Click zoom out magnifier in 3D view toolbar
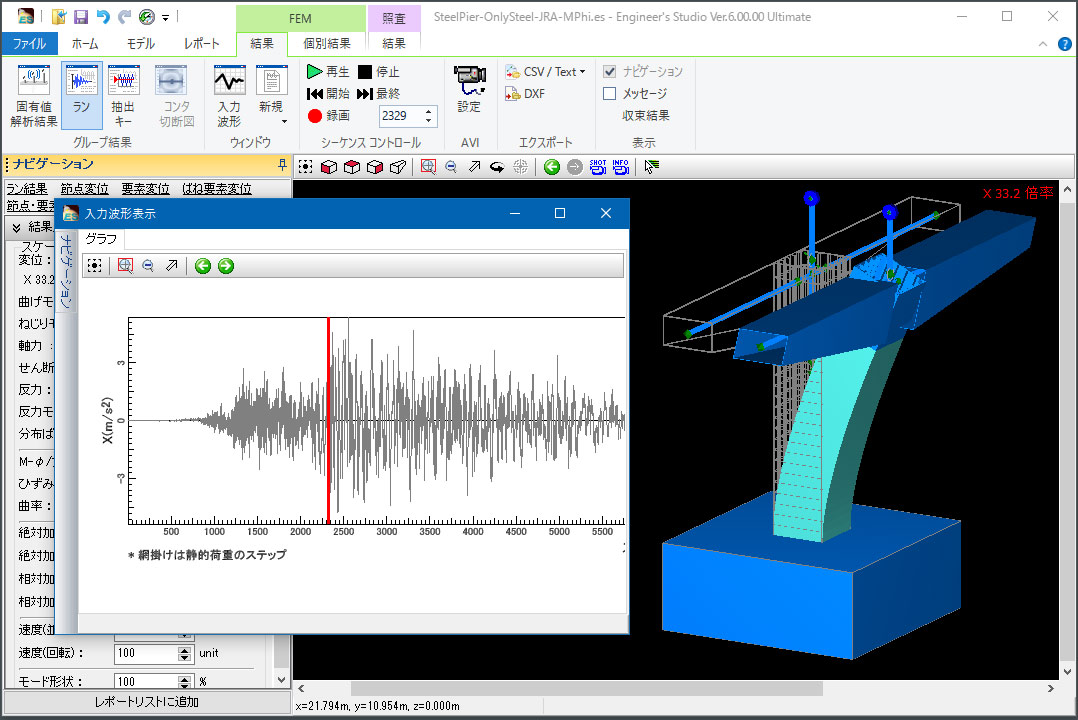 (451, 167)
